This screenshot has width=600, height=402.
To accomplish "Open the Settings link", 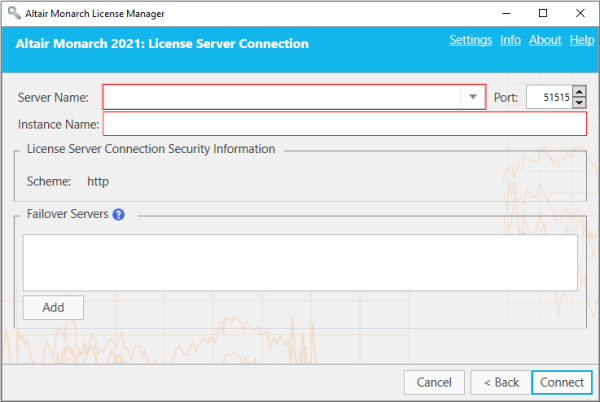I will coord(470,40).
